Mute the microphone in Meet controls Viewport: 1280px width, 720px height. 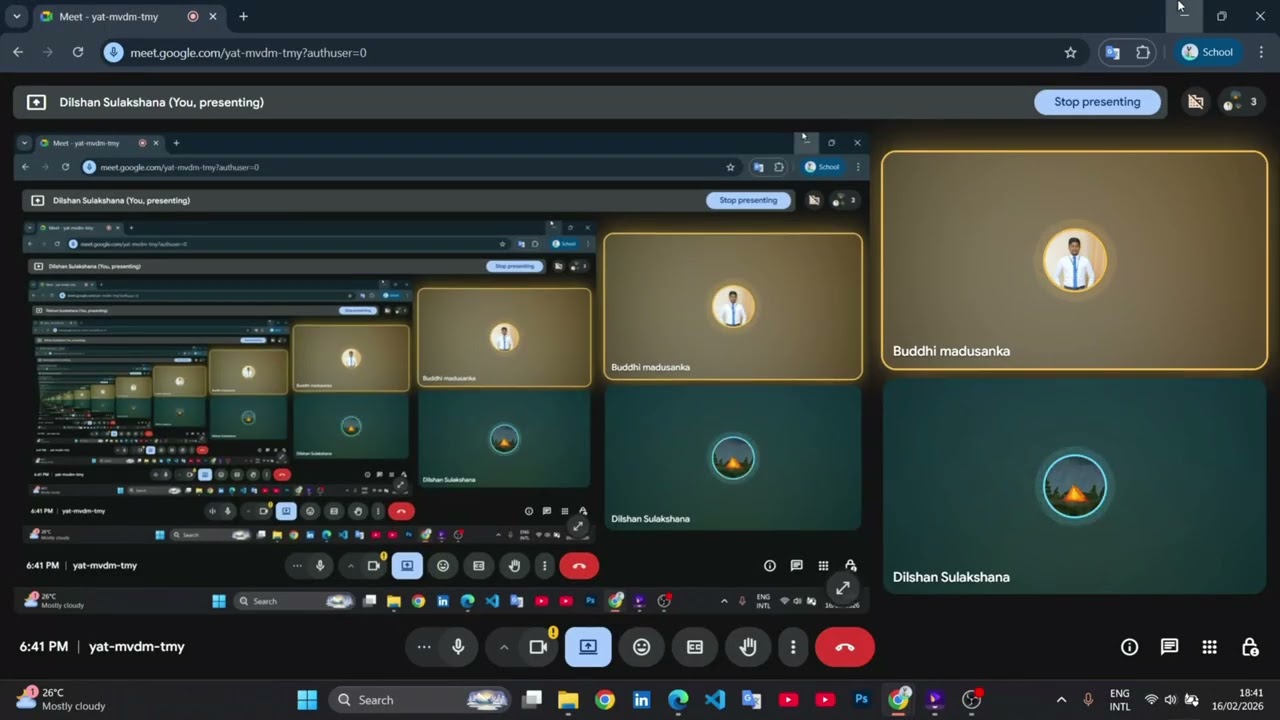pyautogui.click(x=458, y=647)
